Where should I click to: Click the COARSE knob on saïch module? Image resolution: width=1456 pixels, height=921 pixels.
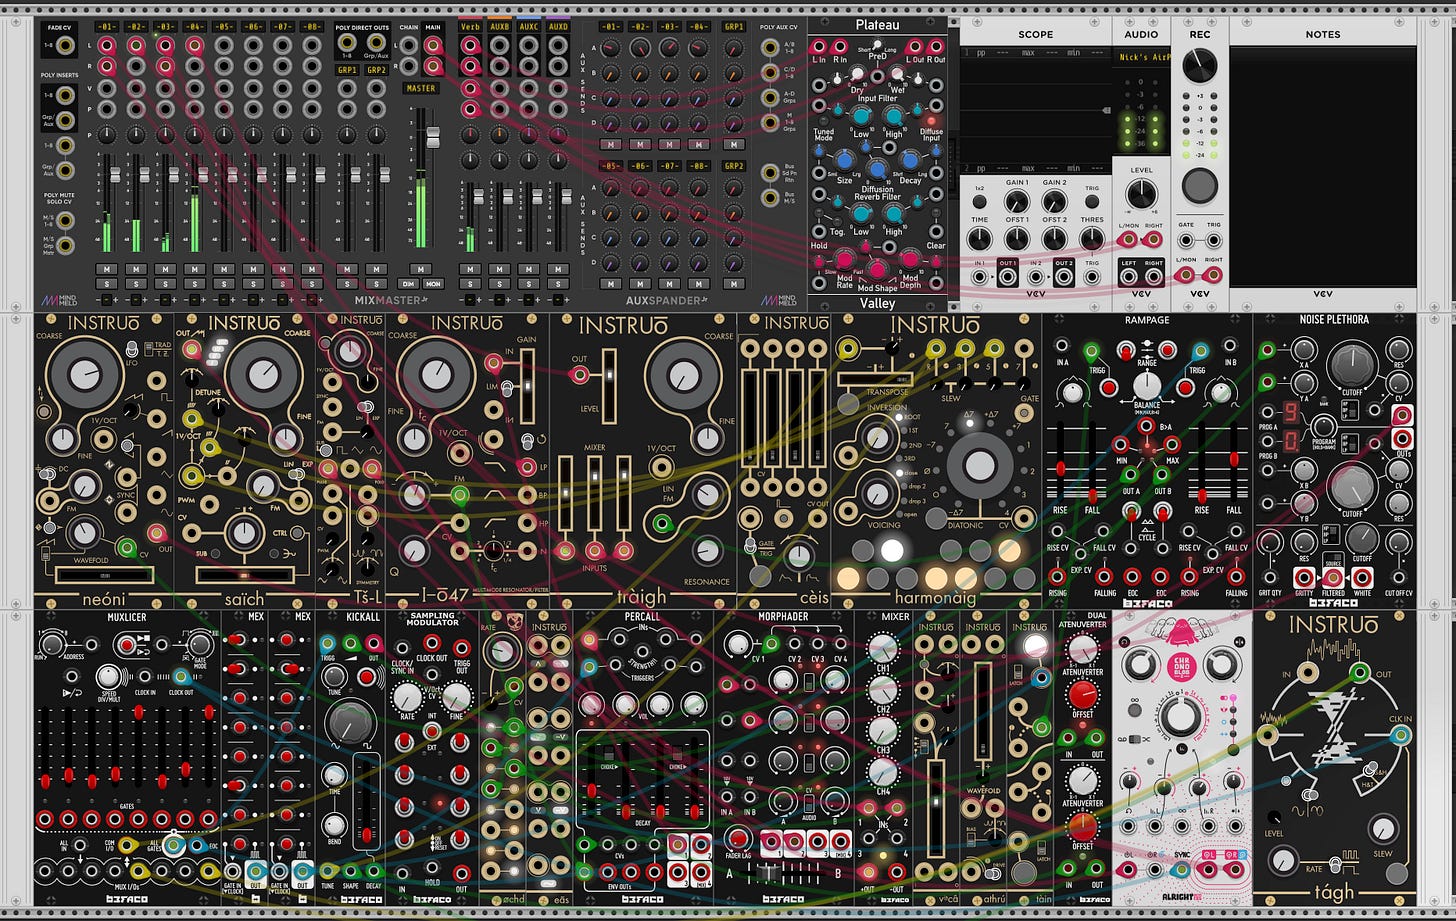coord(263,375)
